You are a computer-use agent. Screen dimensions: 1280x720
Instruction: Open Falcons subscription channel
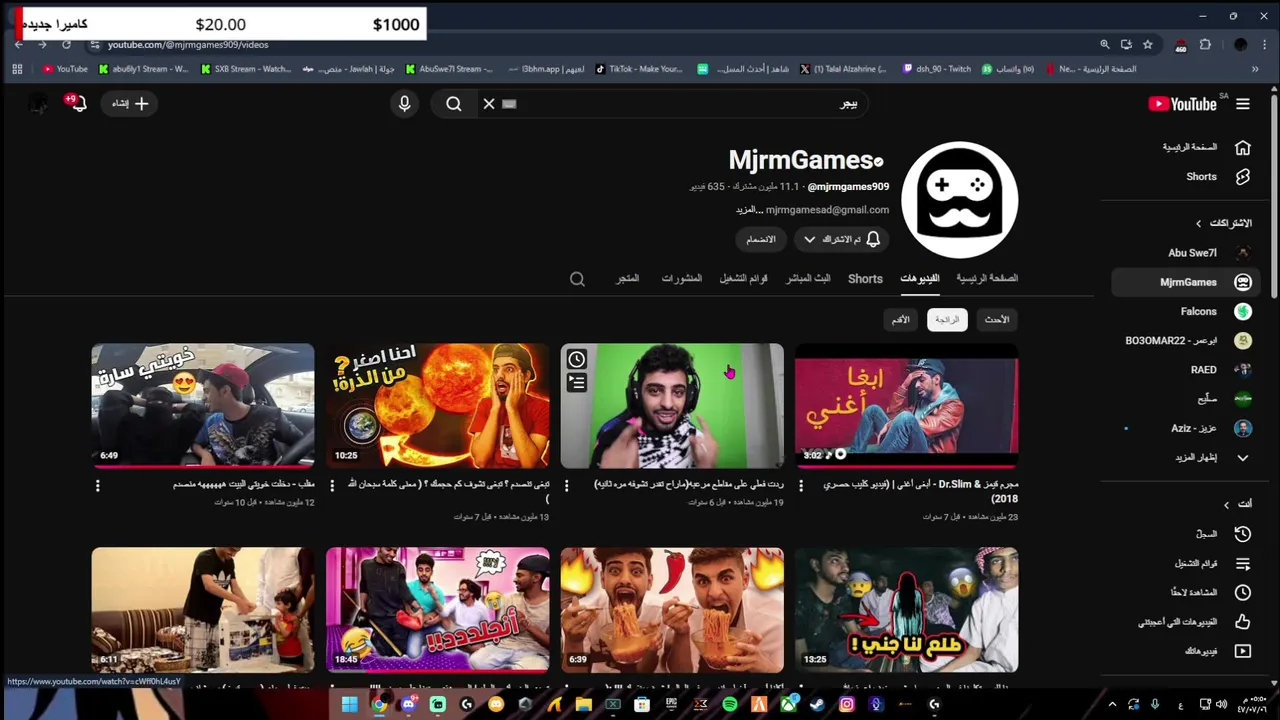coord(1207,311)
